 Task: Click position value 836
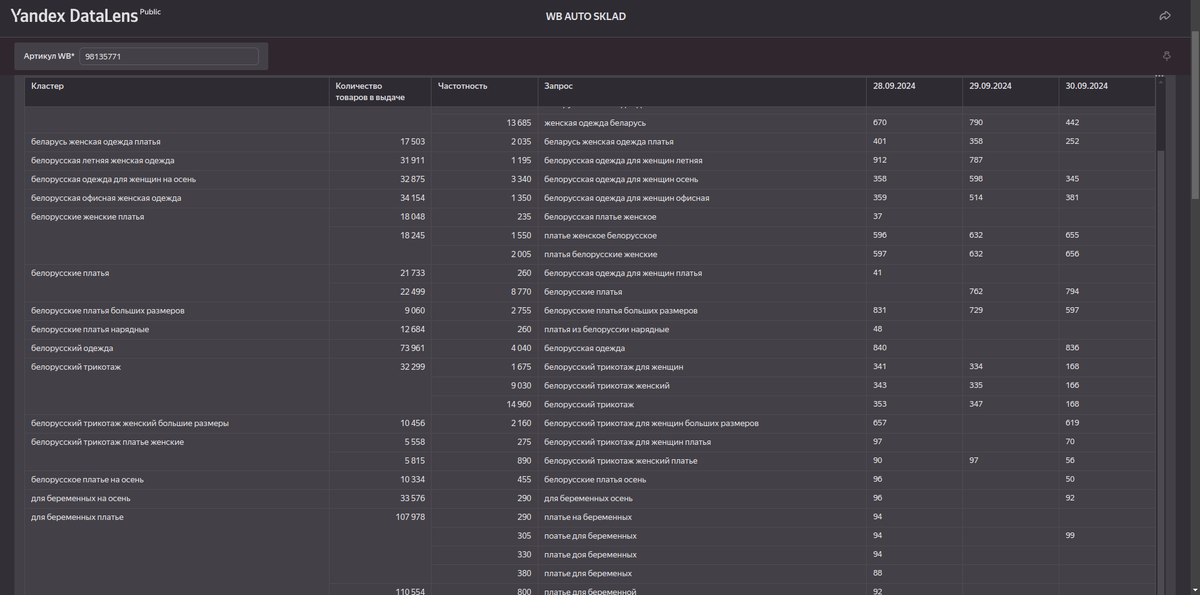pyautogui.click(x=1072, y=348)
